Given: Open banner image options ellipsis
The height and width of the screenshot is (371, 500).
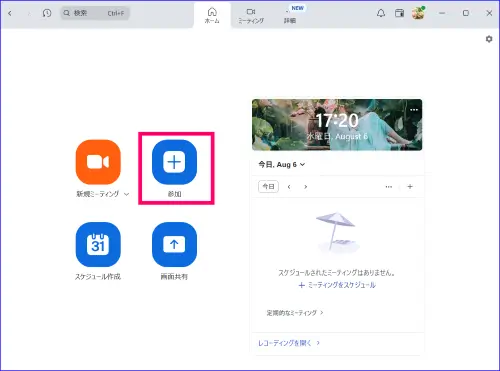Looking at the screenshot, I should (x=414, y=110).
